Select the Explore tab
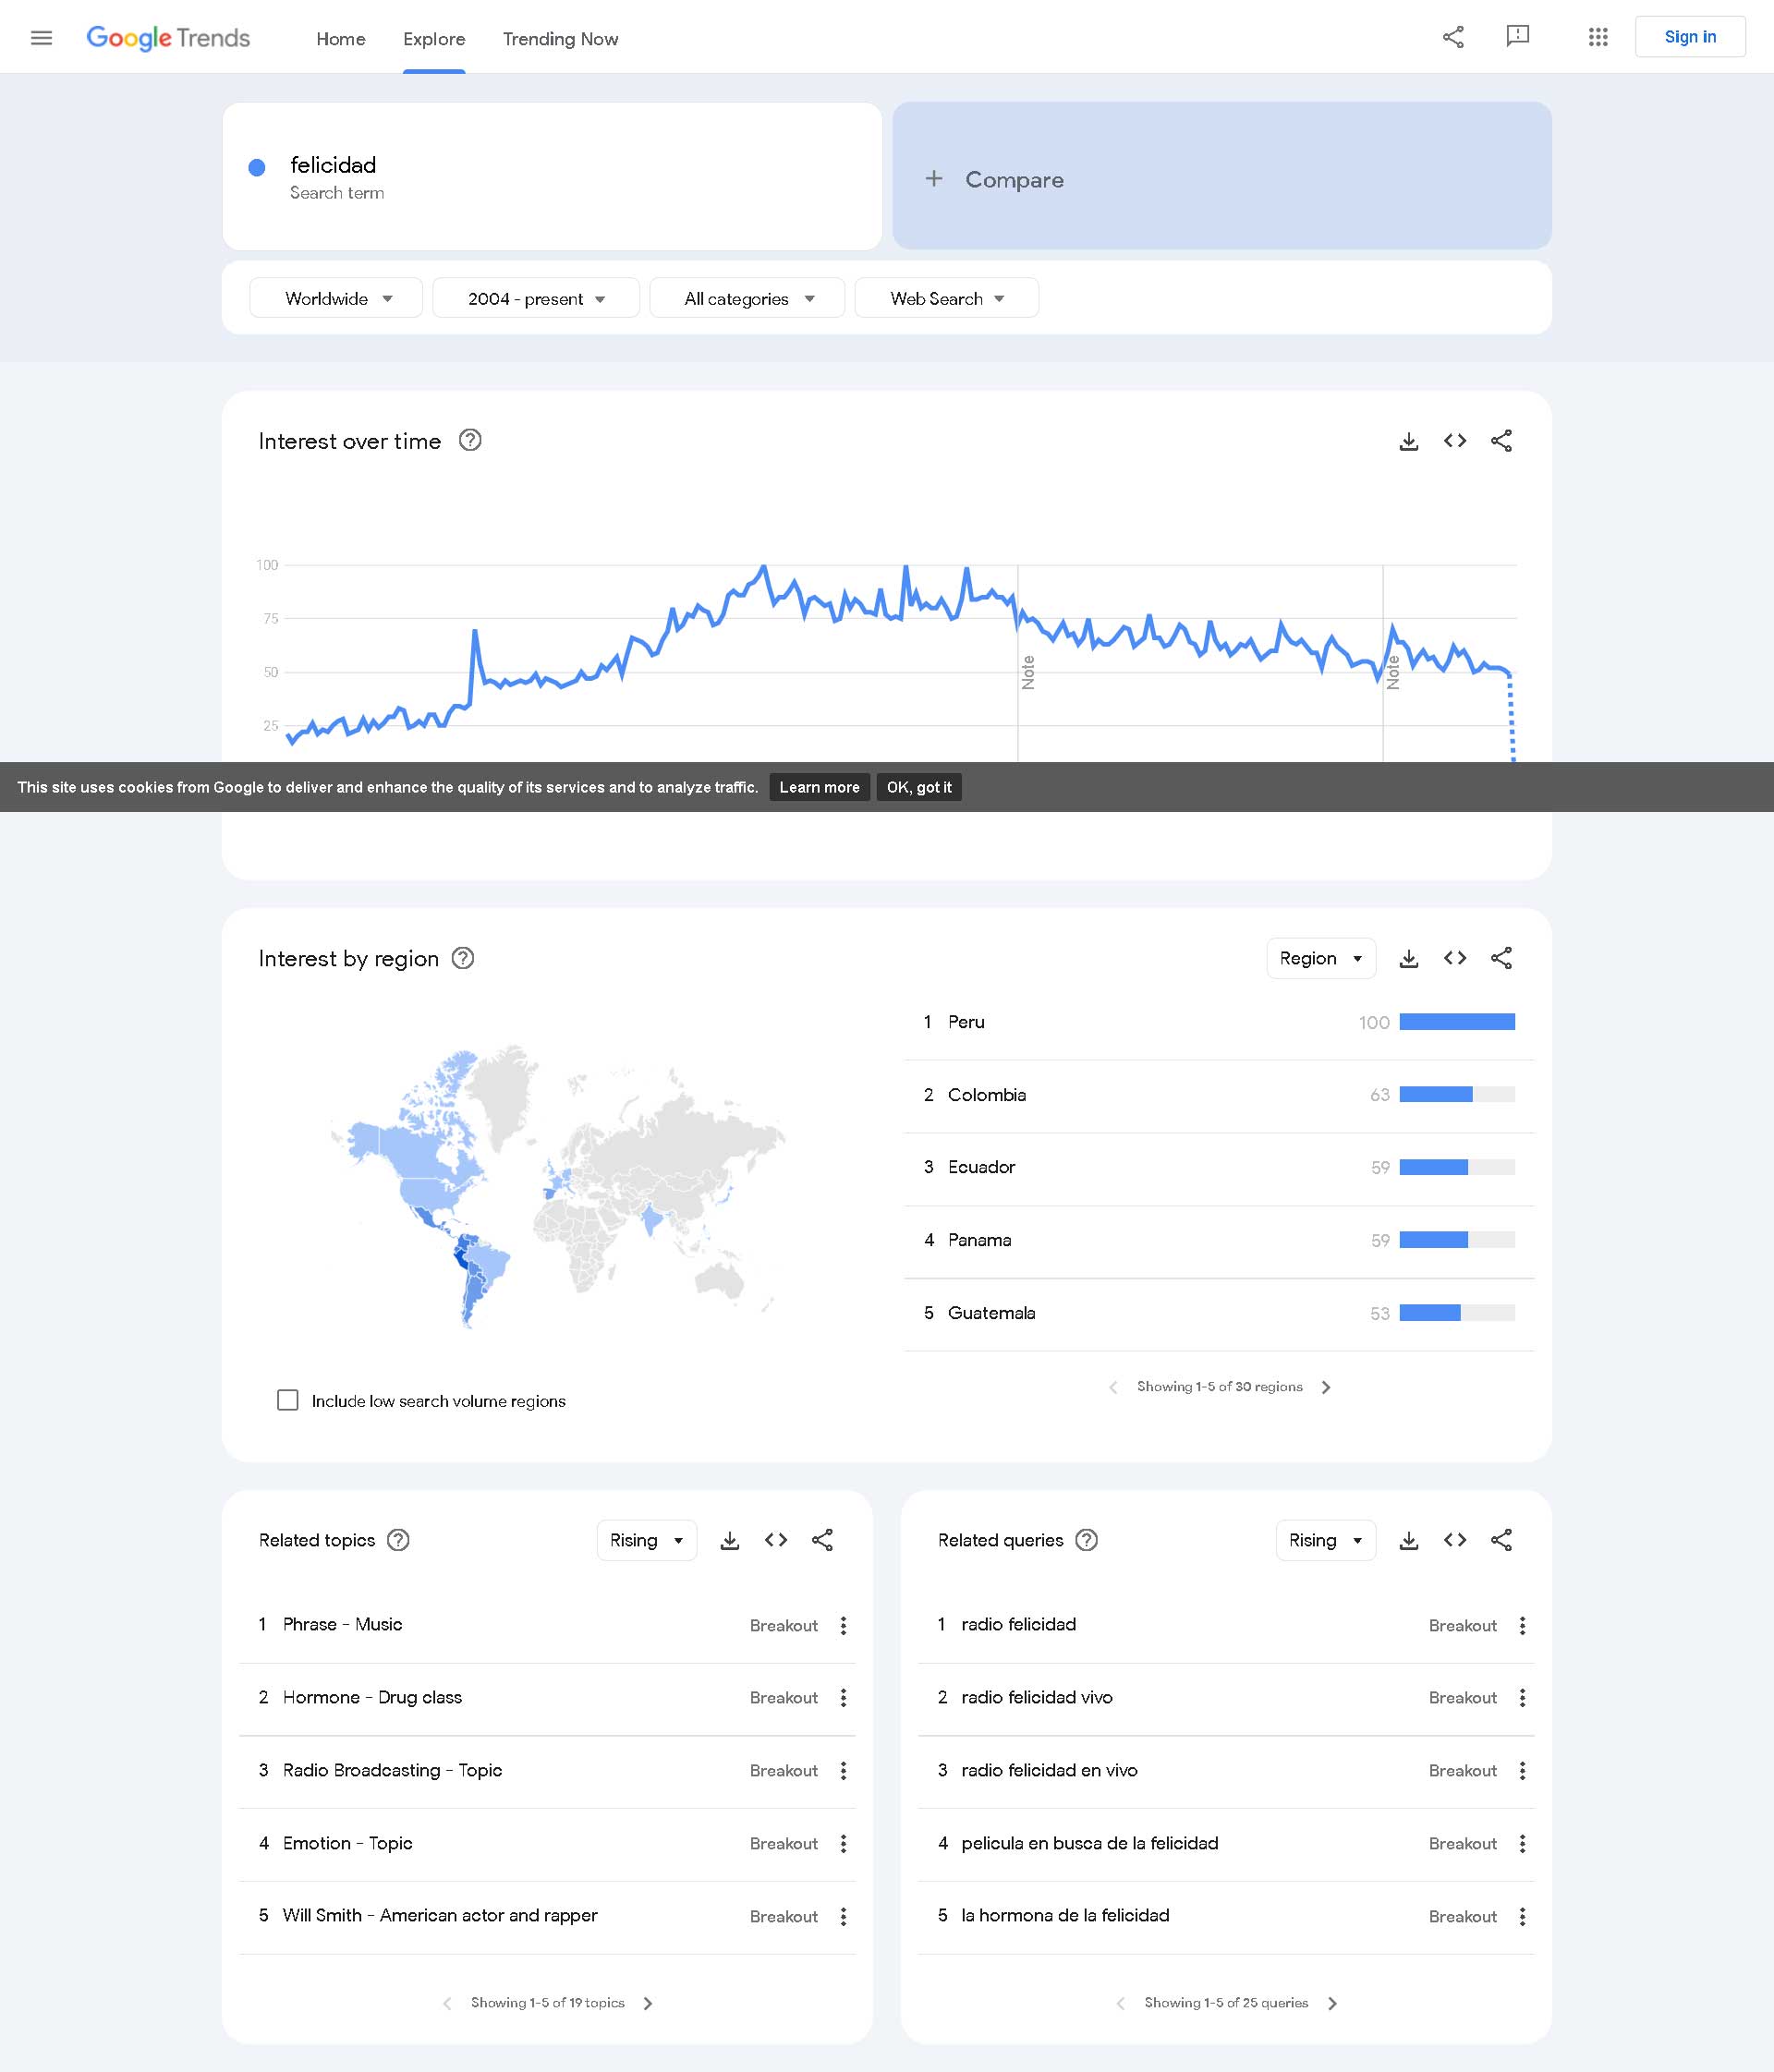The height and width of the screenshot is (2072, 1774). [x=434, y=39]
